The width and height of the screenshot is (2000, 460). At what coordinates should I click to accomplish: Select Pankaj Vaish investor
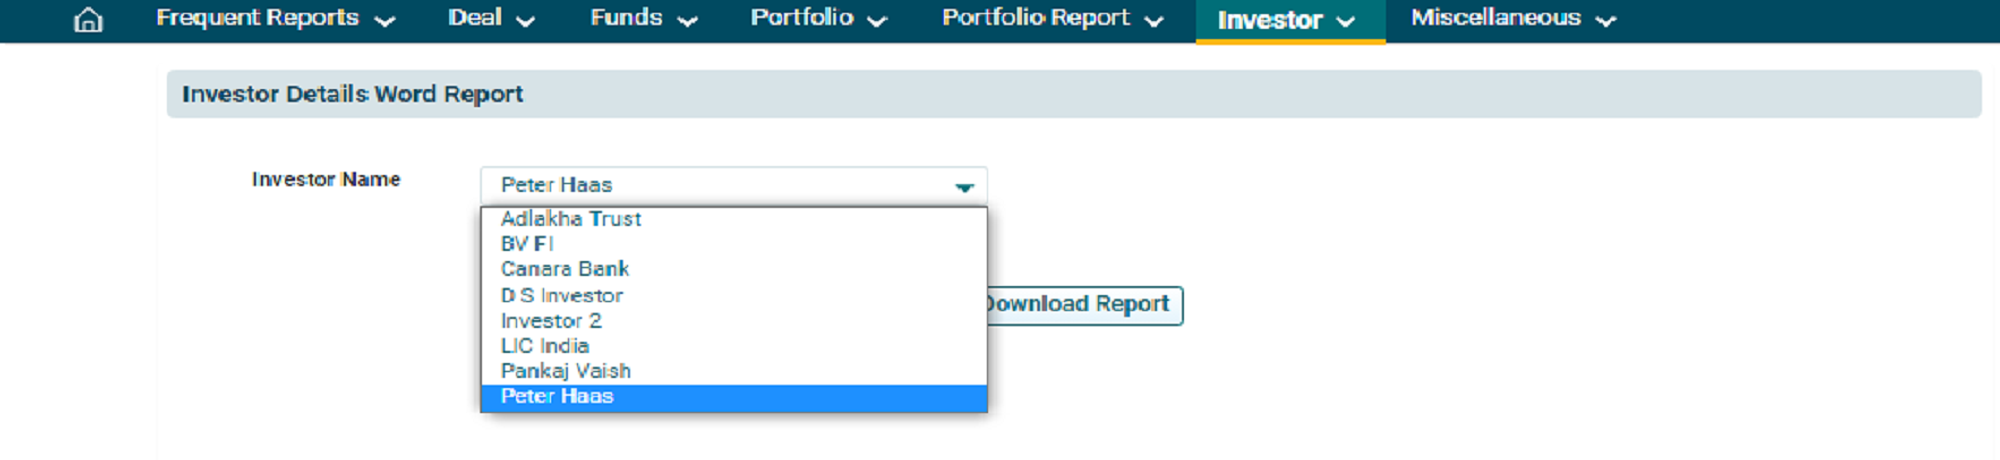point(566,371)
